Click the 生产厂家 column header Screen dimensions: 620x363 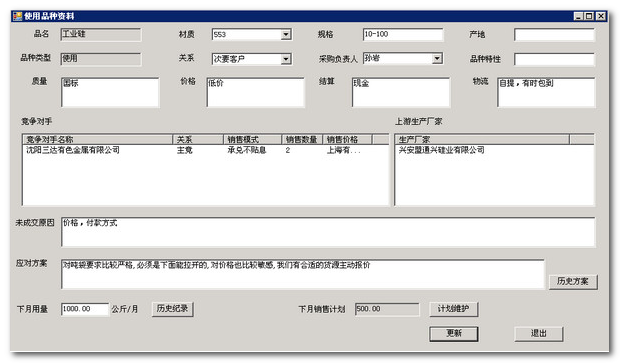(x=482, y=139)
